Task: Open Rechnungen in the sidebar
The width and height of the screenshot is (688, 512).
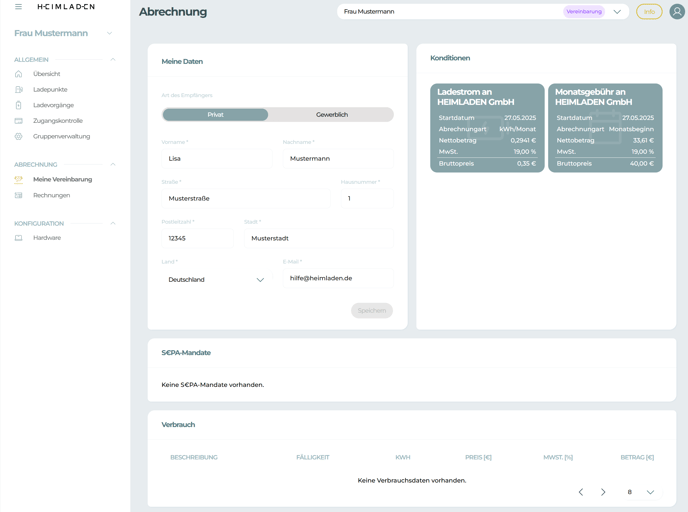Action: pyautogui.click(x=52, y=195)
